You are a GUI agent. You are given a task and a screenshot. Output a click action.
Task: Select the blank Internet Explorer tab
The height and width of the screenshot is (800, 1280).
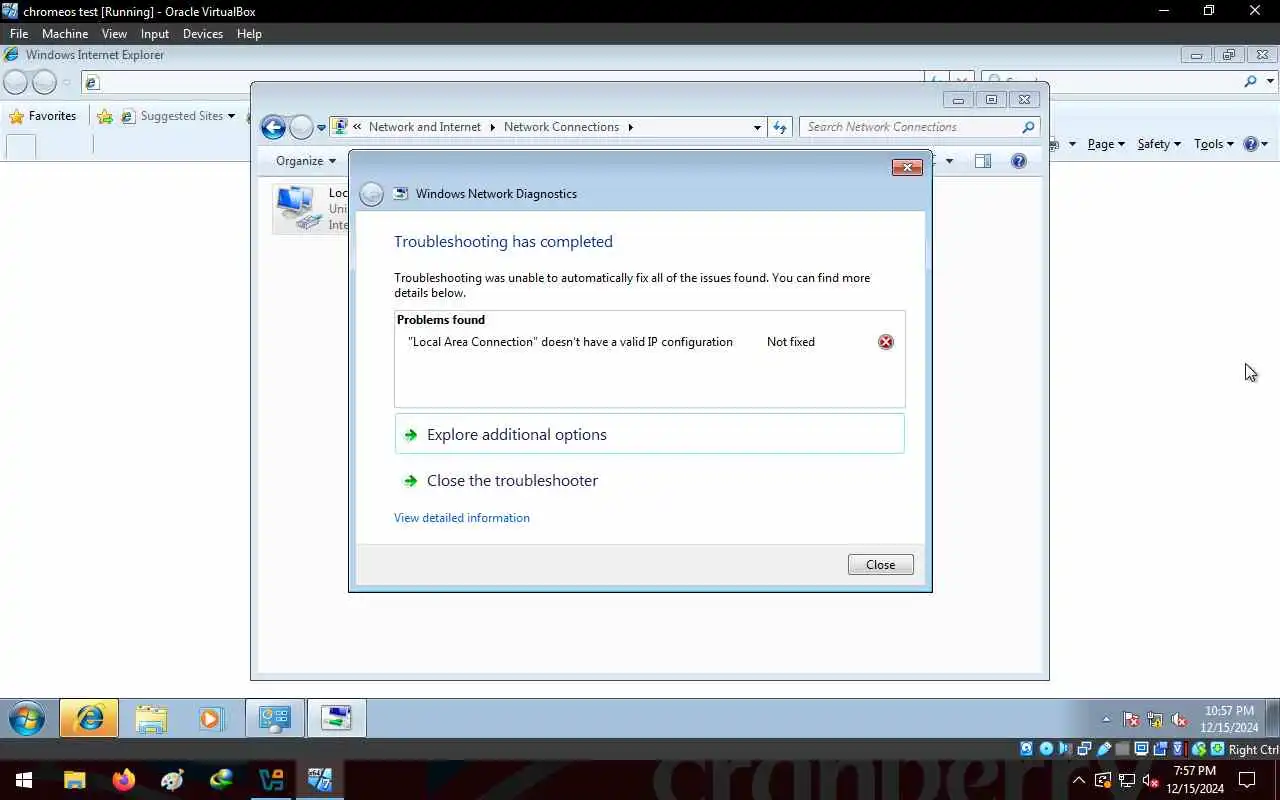(x=21, y=146)
